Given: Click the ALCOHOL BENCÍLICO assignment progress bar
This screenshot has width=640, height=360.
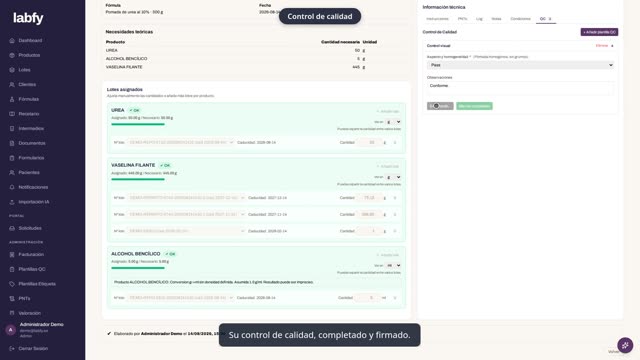Looking at the screenshot, I should (138, 268).
